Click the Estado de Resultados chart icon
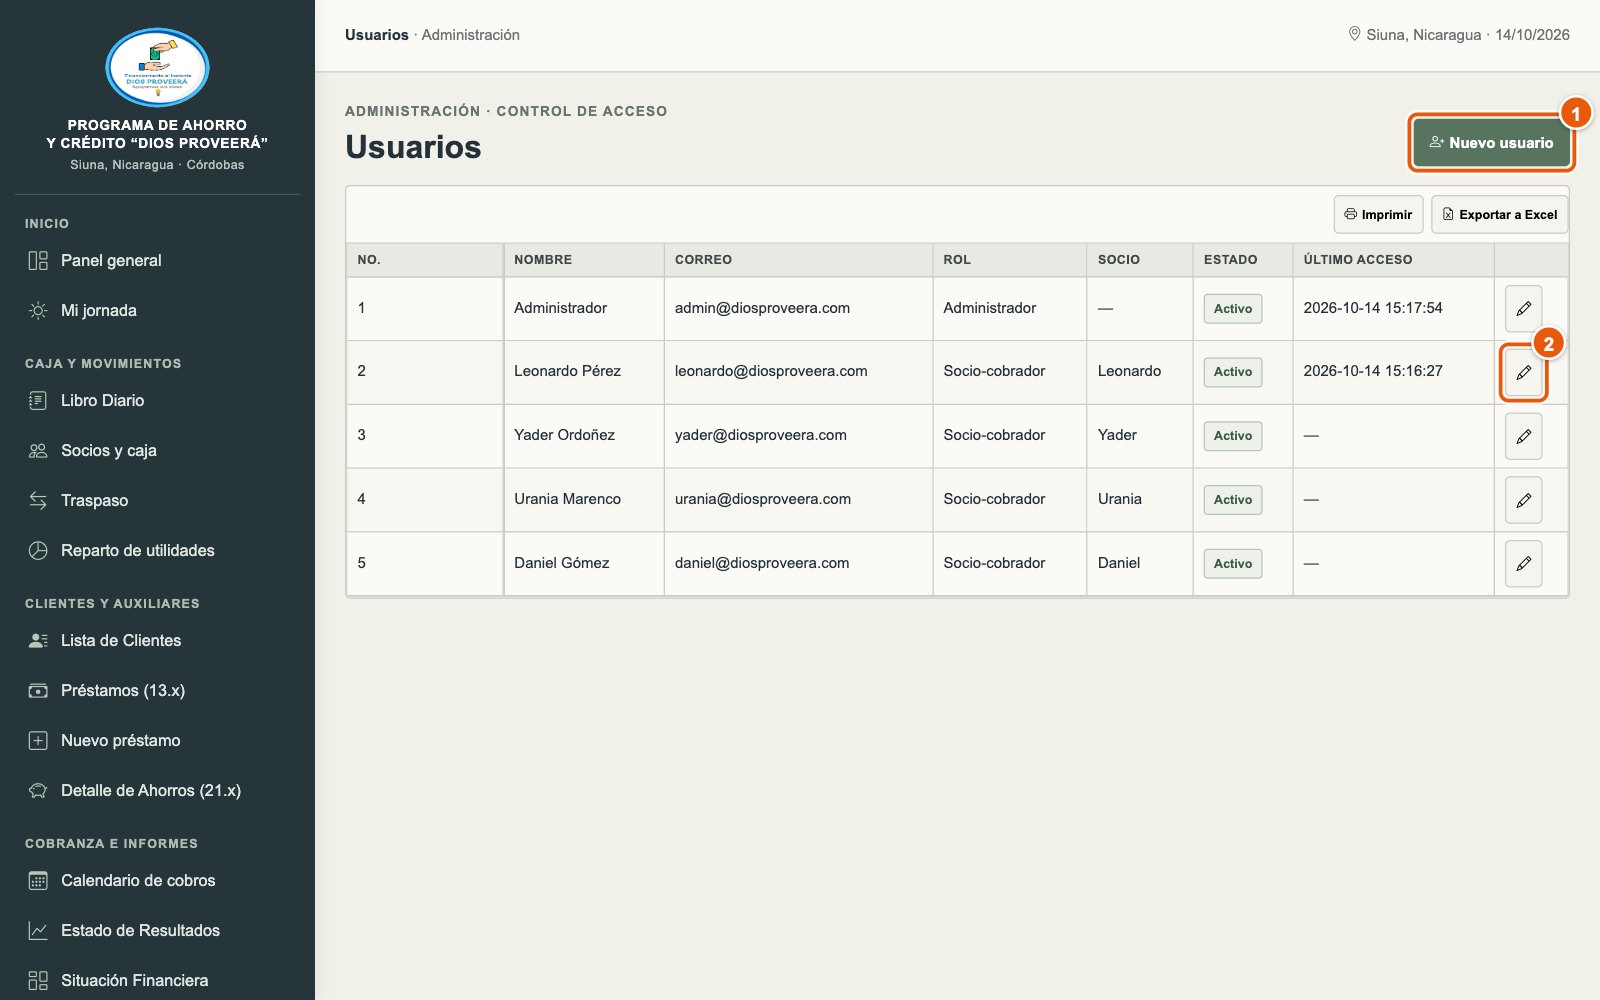 pos(38,931)
